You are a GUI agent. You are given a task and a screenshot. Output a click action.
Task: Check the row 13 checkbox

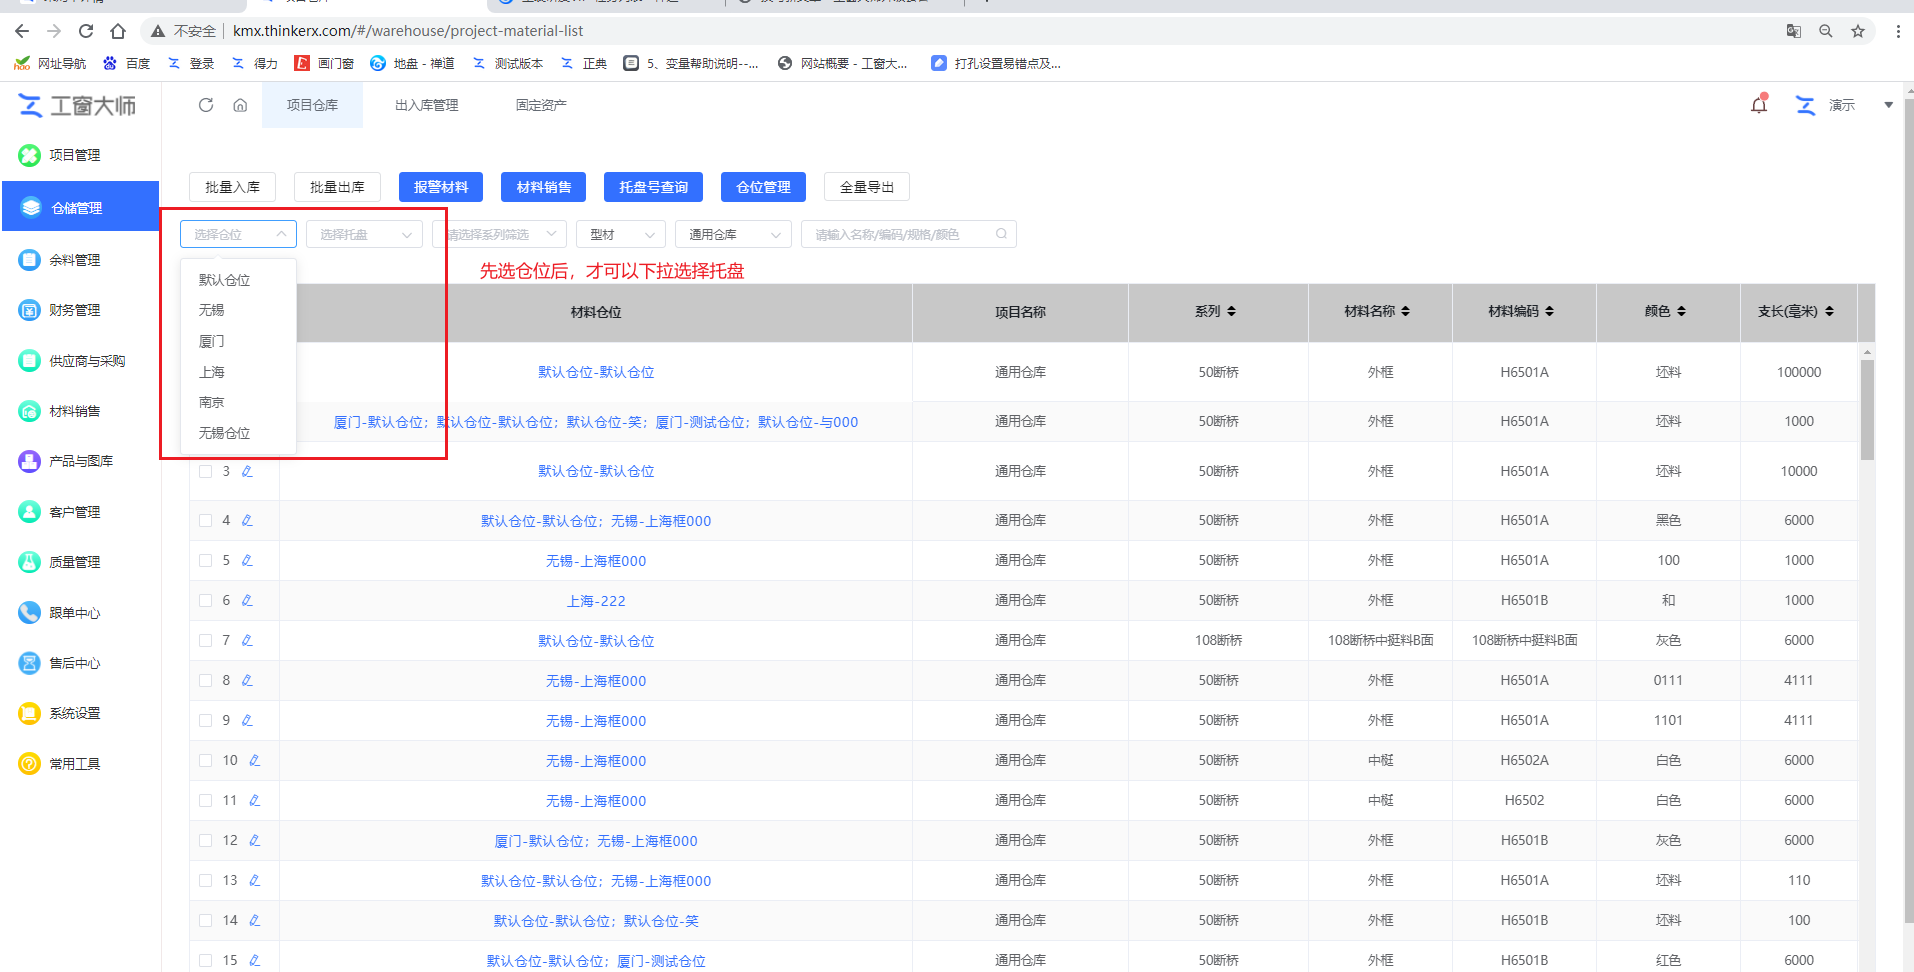click(205, 881)
